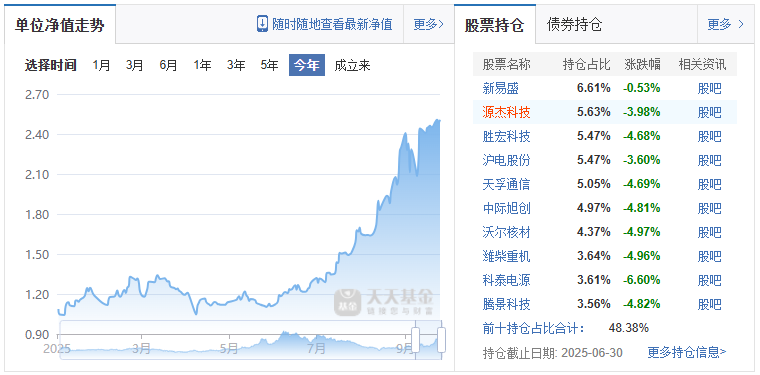Screen dimensions: 760x375
Task: Select 今年 time range
Action: tap(307, 65)
